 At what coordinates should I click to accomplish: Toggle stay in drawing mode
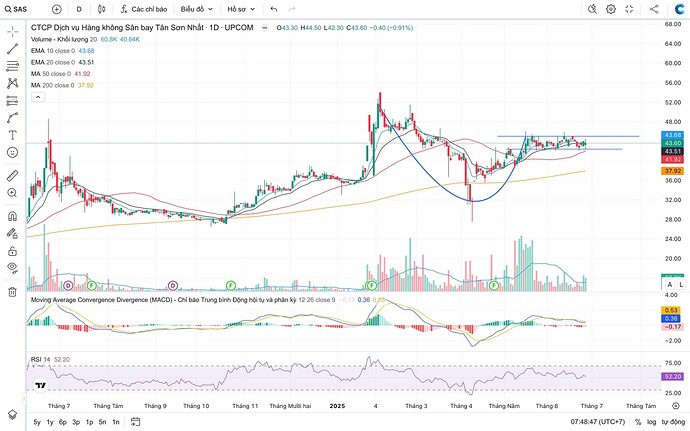tap(12, 233)
